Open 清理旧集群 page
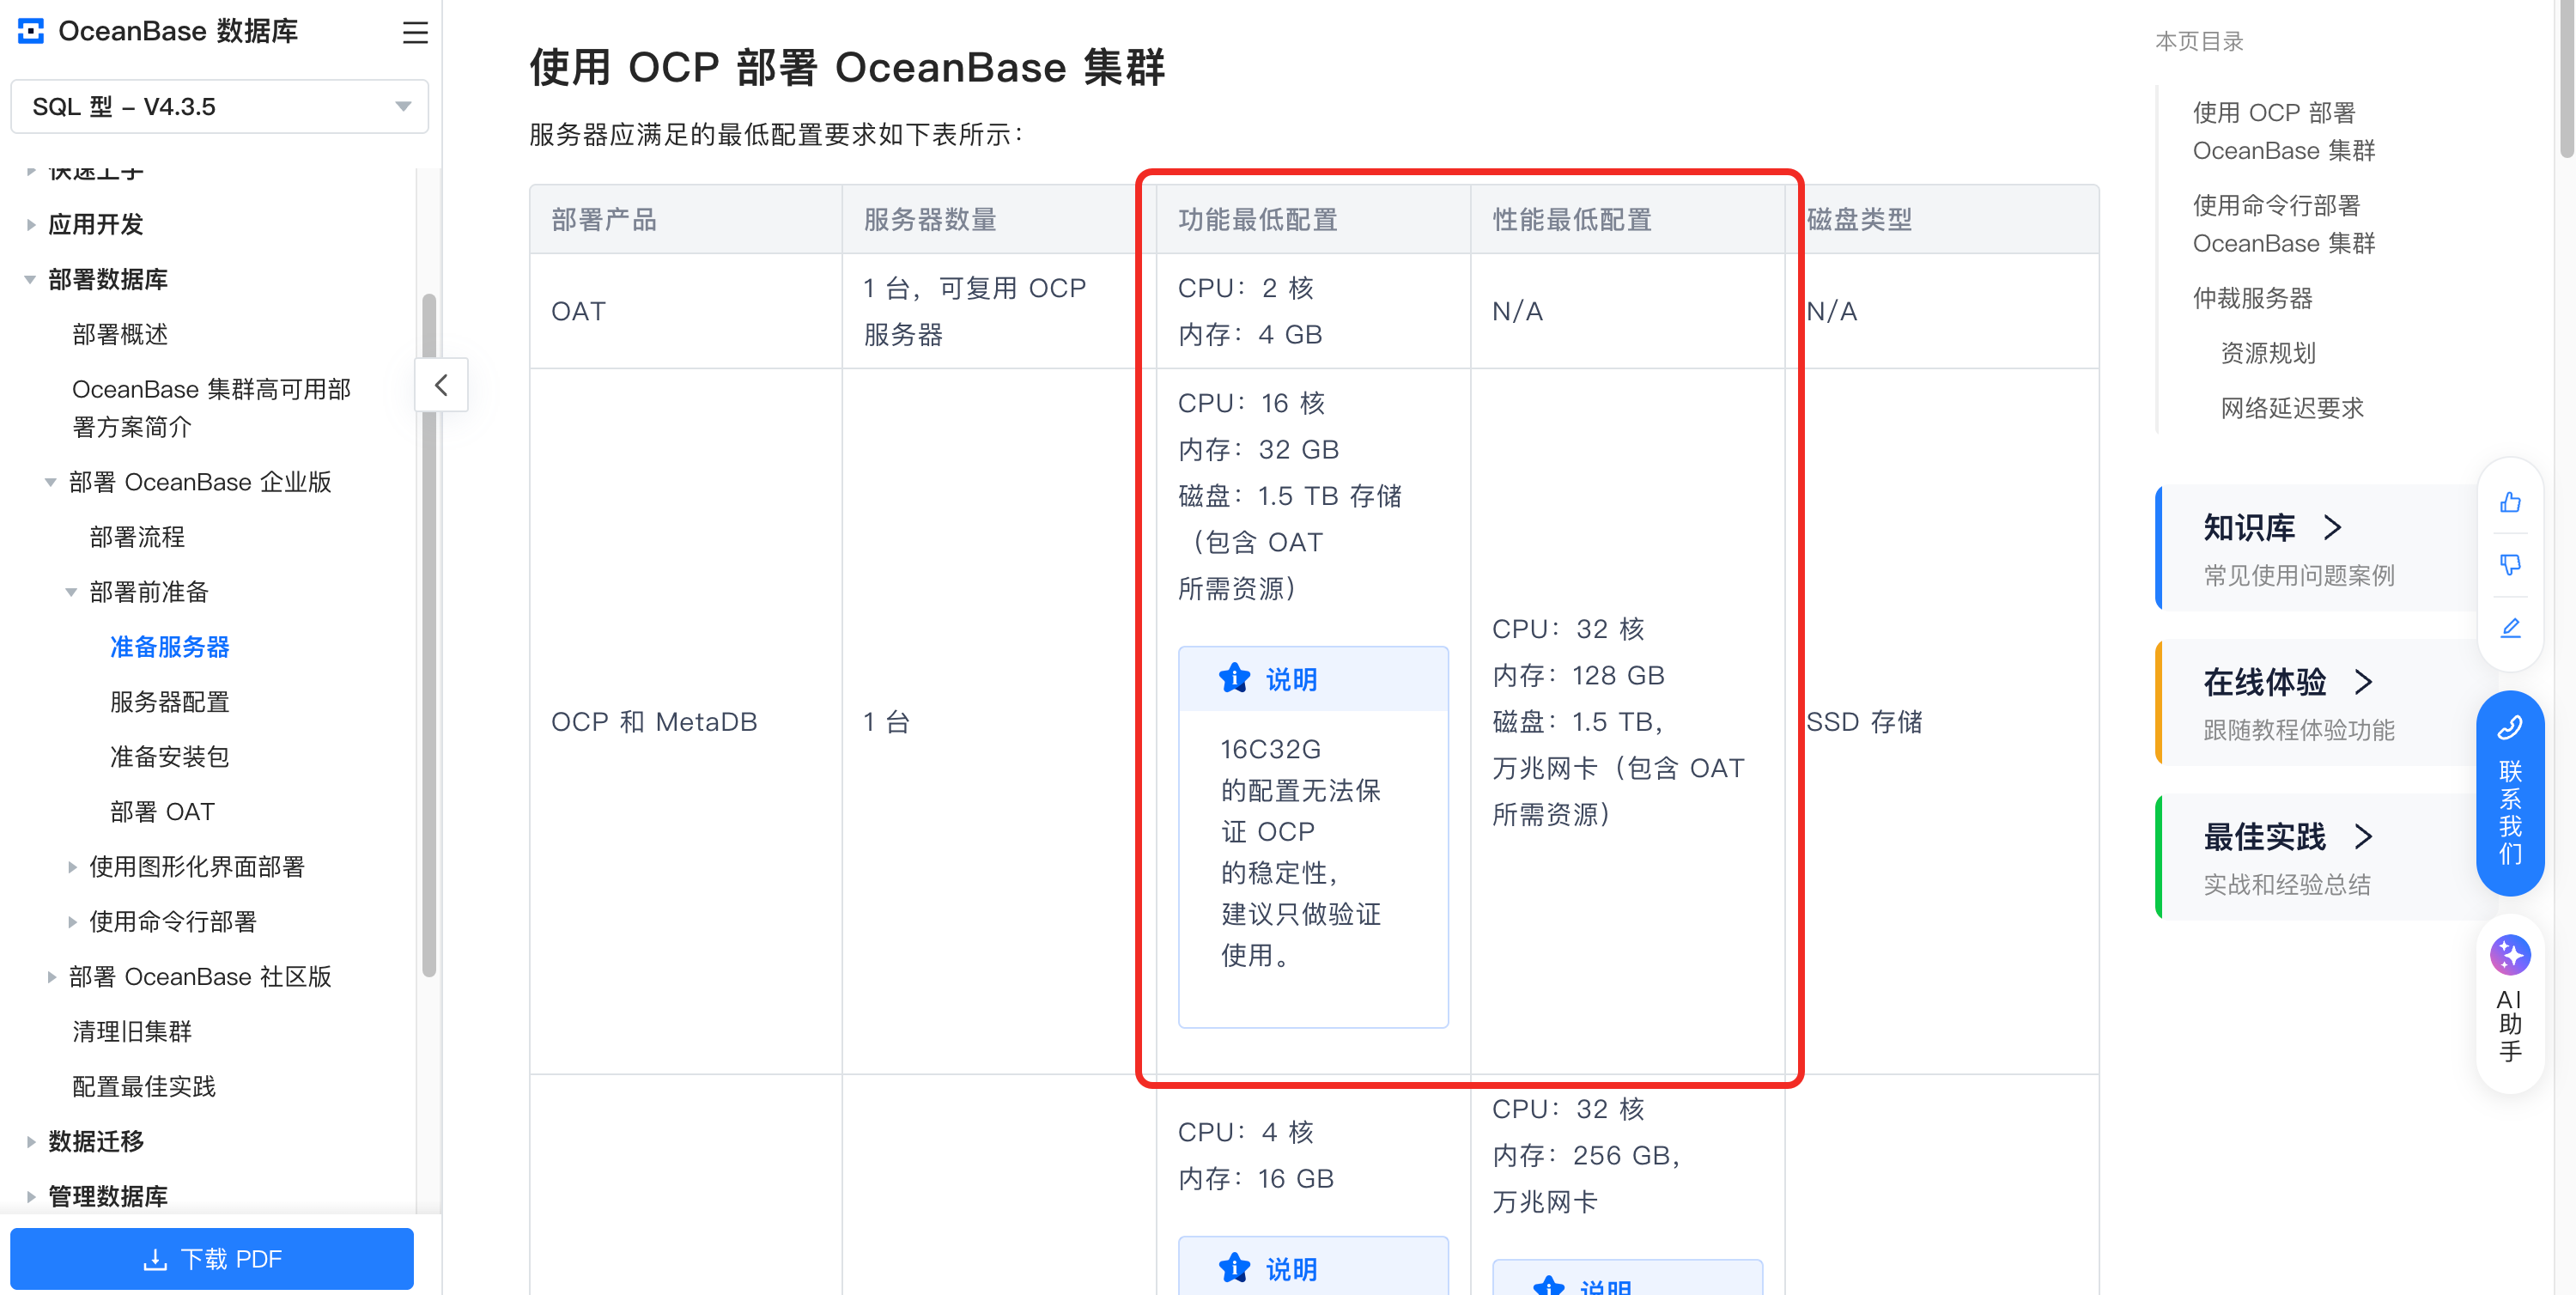 (132, 1032)
